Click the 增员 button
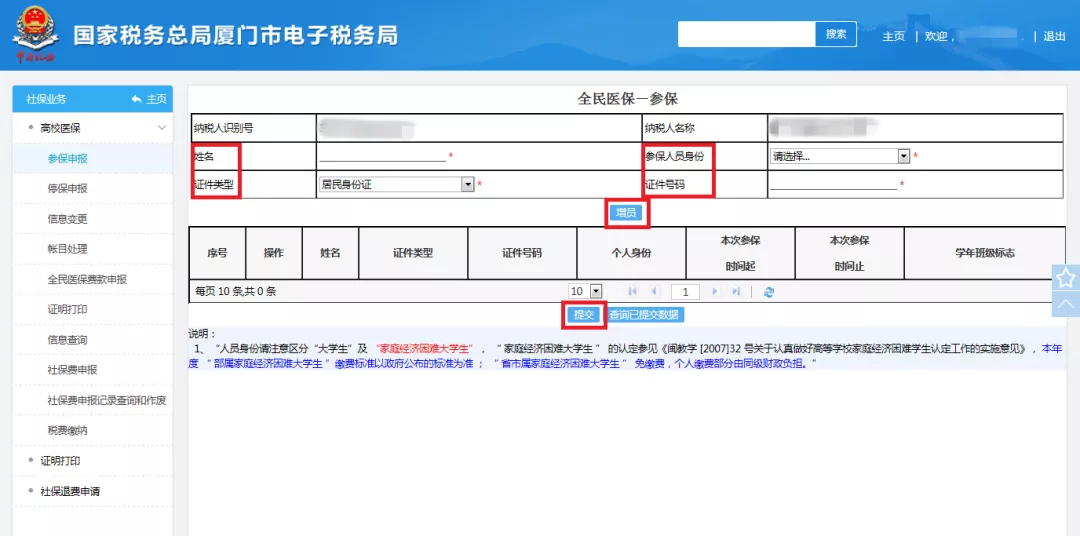1080x536 pixels. coord(626,213)
